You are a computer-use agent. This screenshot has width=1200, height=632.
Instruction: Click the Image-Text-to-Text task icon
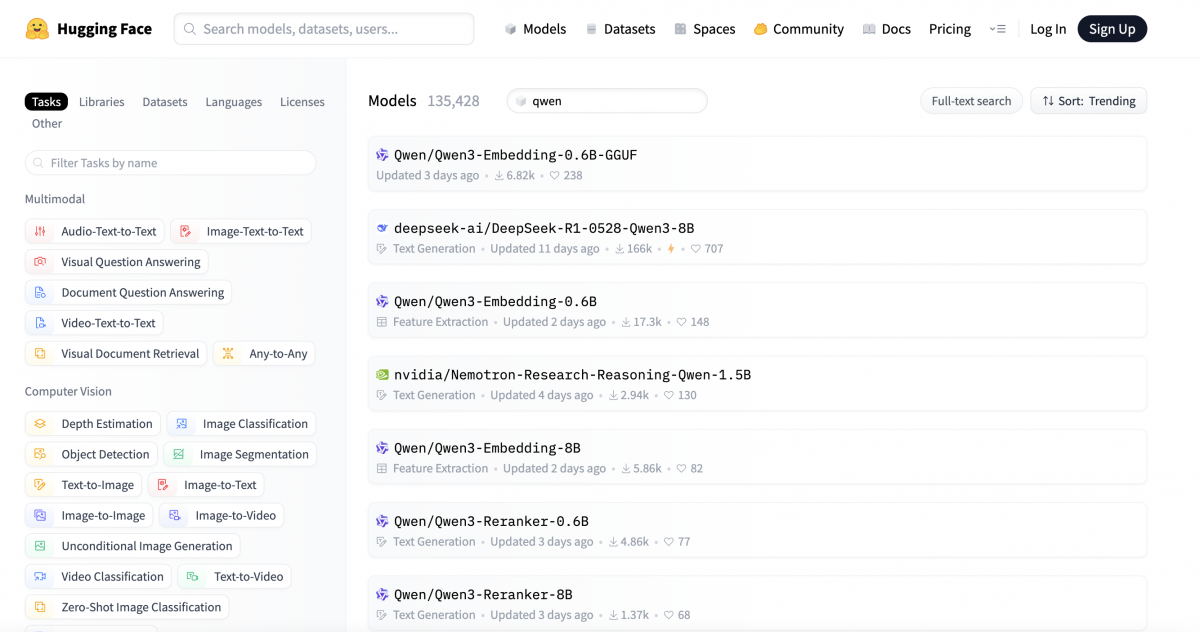(186, 231)
